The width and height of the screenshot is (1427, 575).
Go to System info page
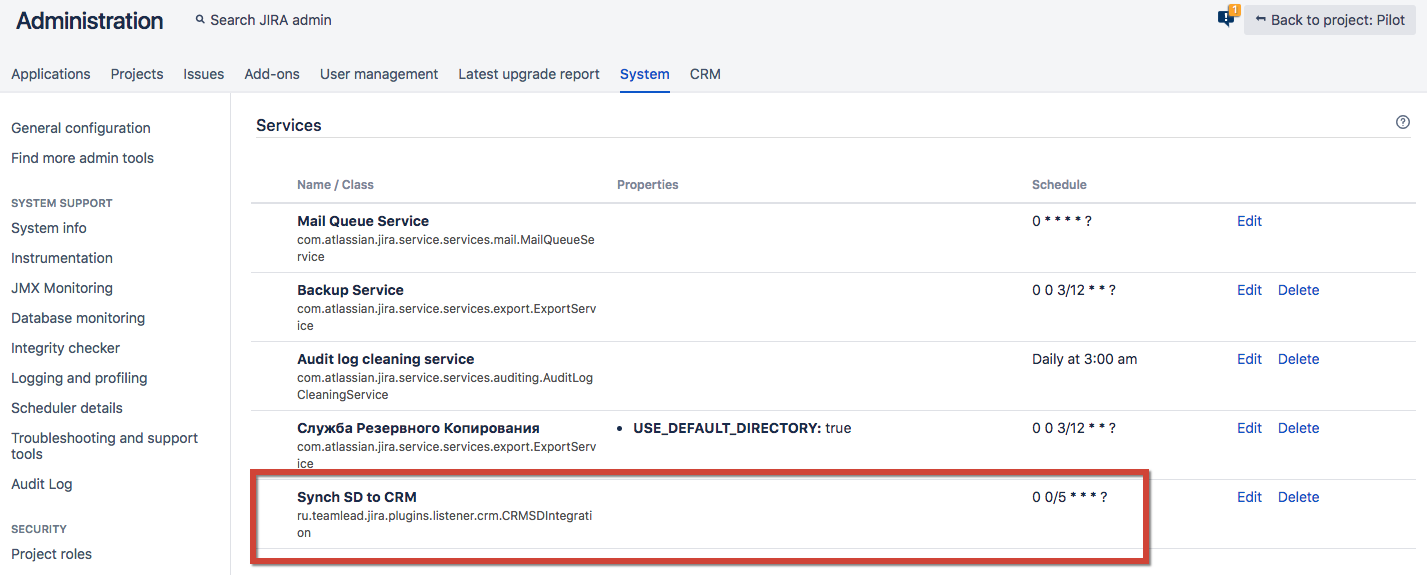[x=49, y=228]
